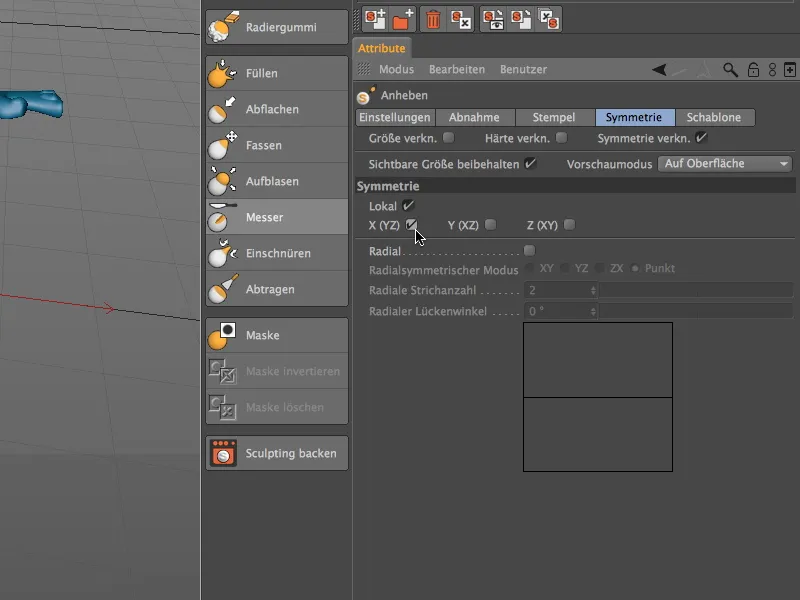The width and height of the screenshot is (800, 600).
Task: Enable Radial symmetry checkbox
Action: tap(530, 251)
